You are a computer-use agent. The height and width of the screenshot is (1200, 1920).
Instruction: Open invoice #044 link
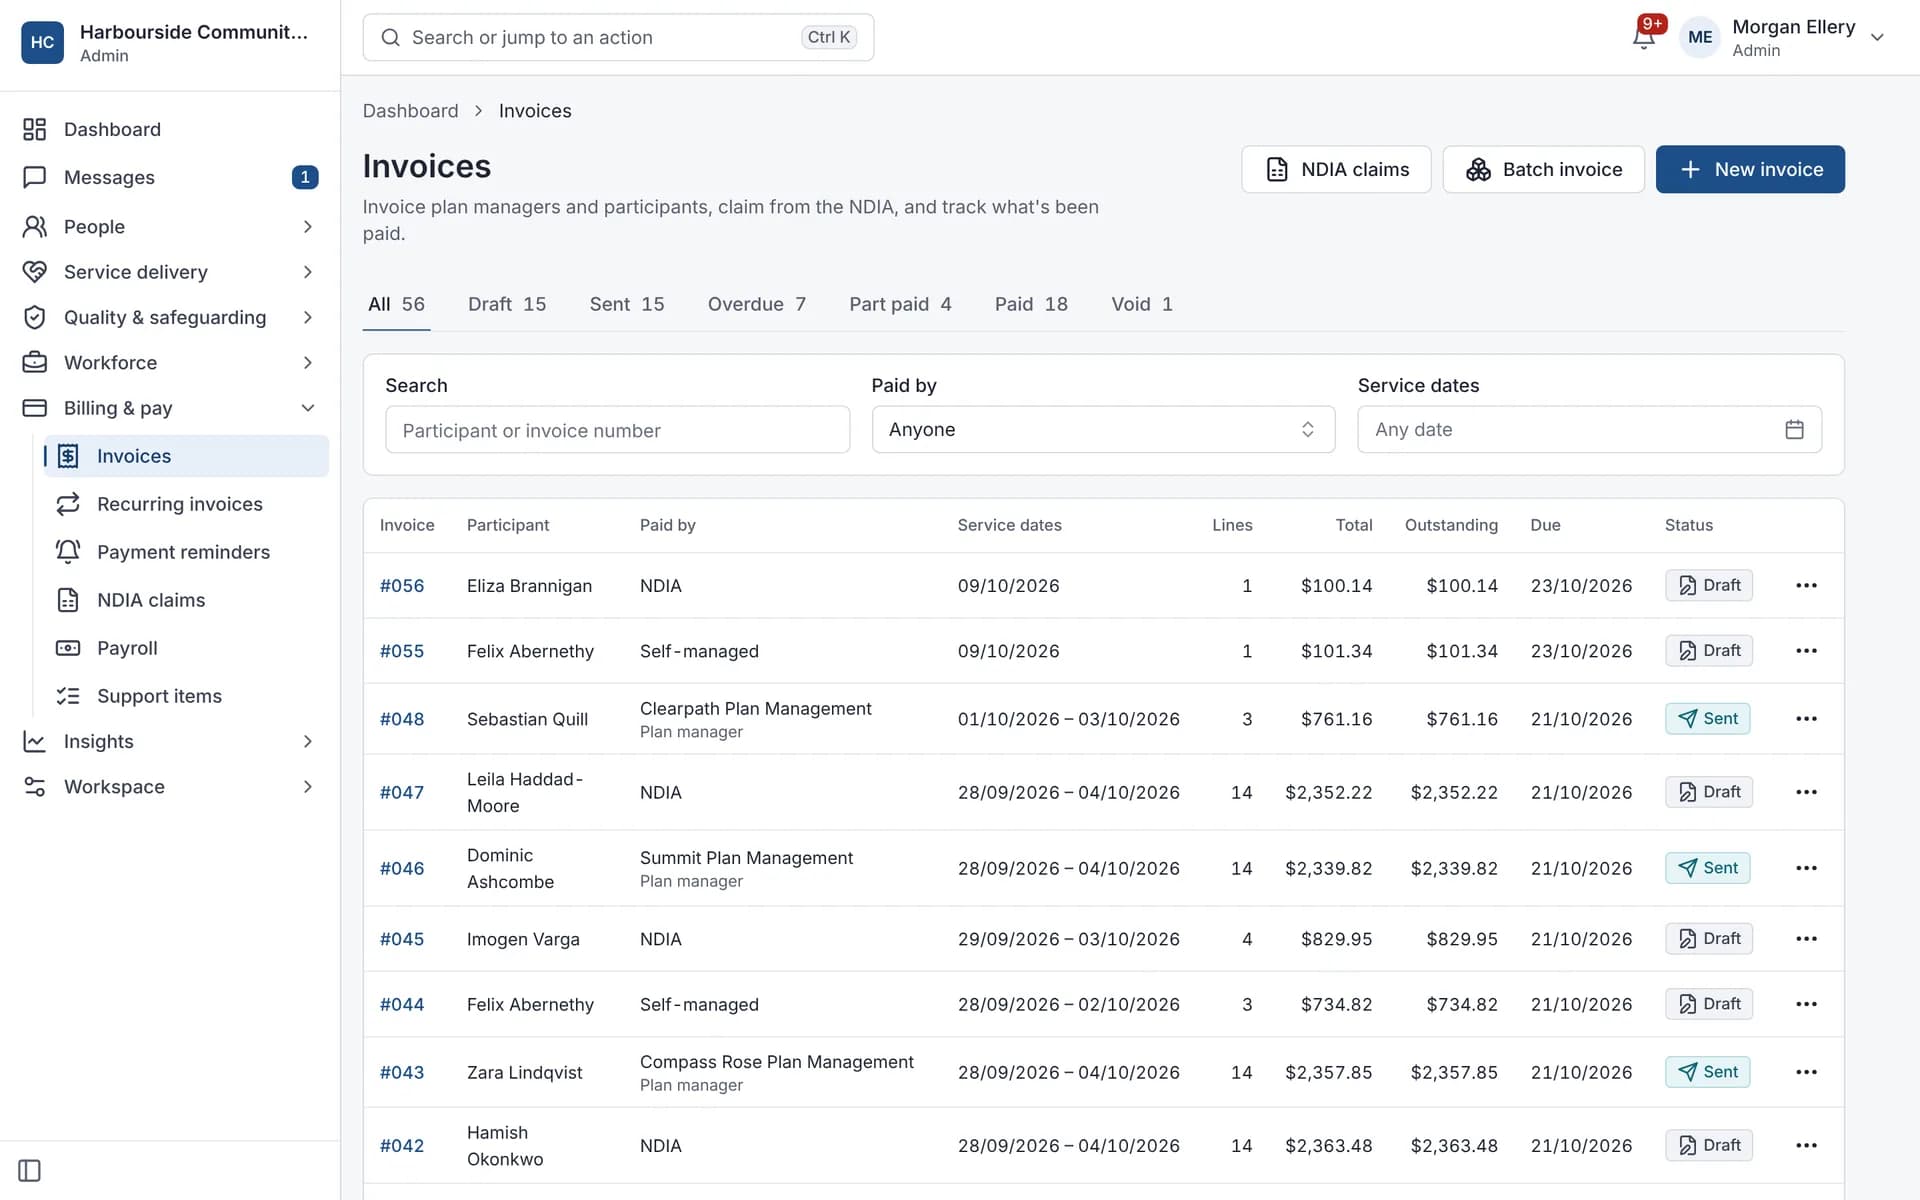pos(402,1004)
